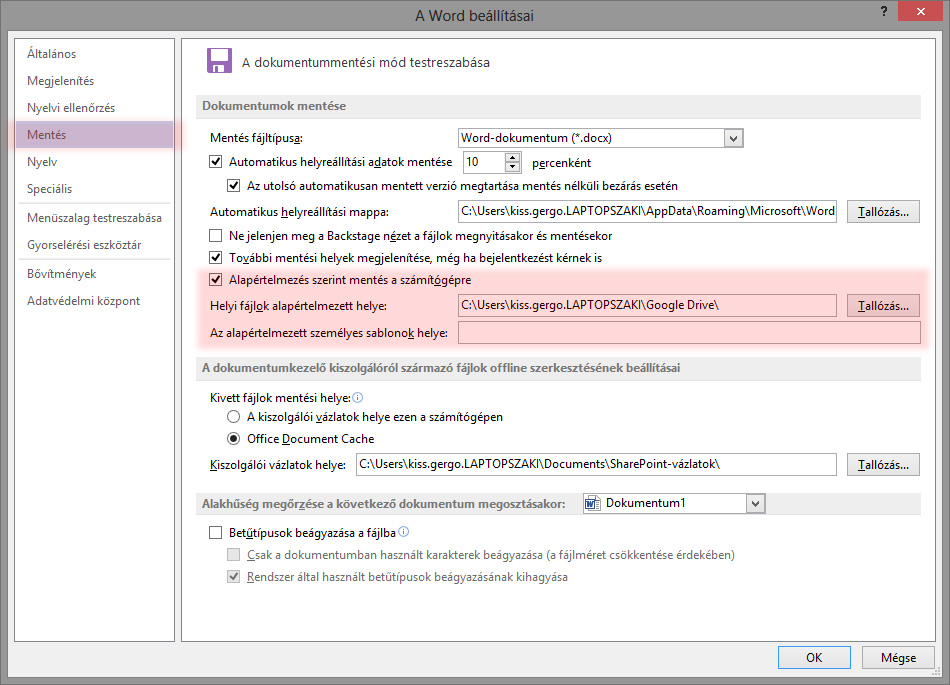Image resolution: width=950 pixels, height=685 pixels.
Task: Click info icon beside Betűtípusok beágyazása a fájlba
Action: tap(404, 533)
